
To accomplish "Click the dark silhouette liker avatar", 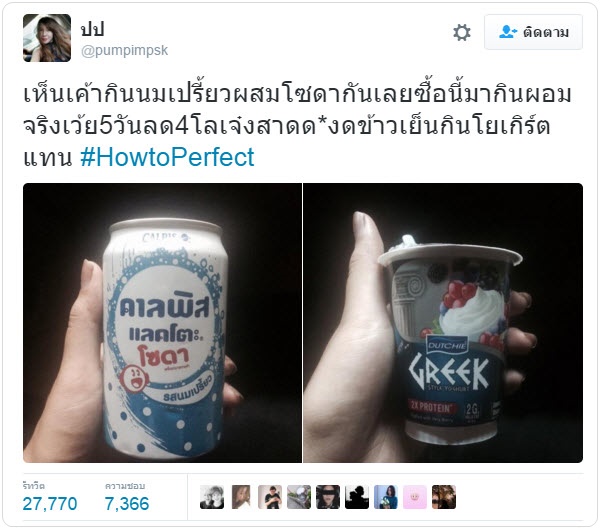I will point(357,497).
